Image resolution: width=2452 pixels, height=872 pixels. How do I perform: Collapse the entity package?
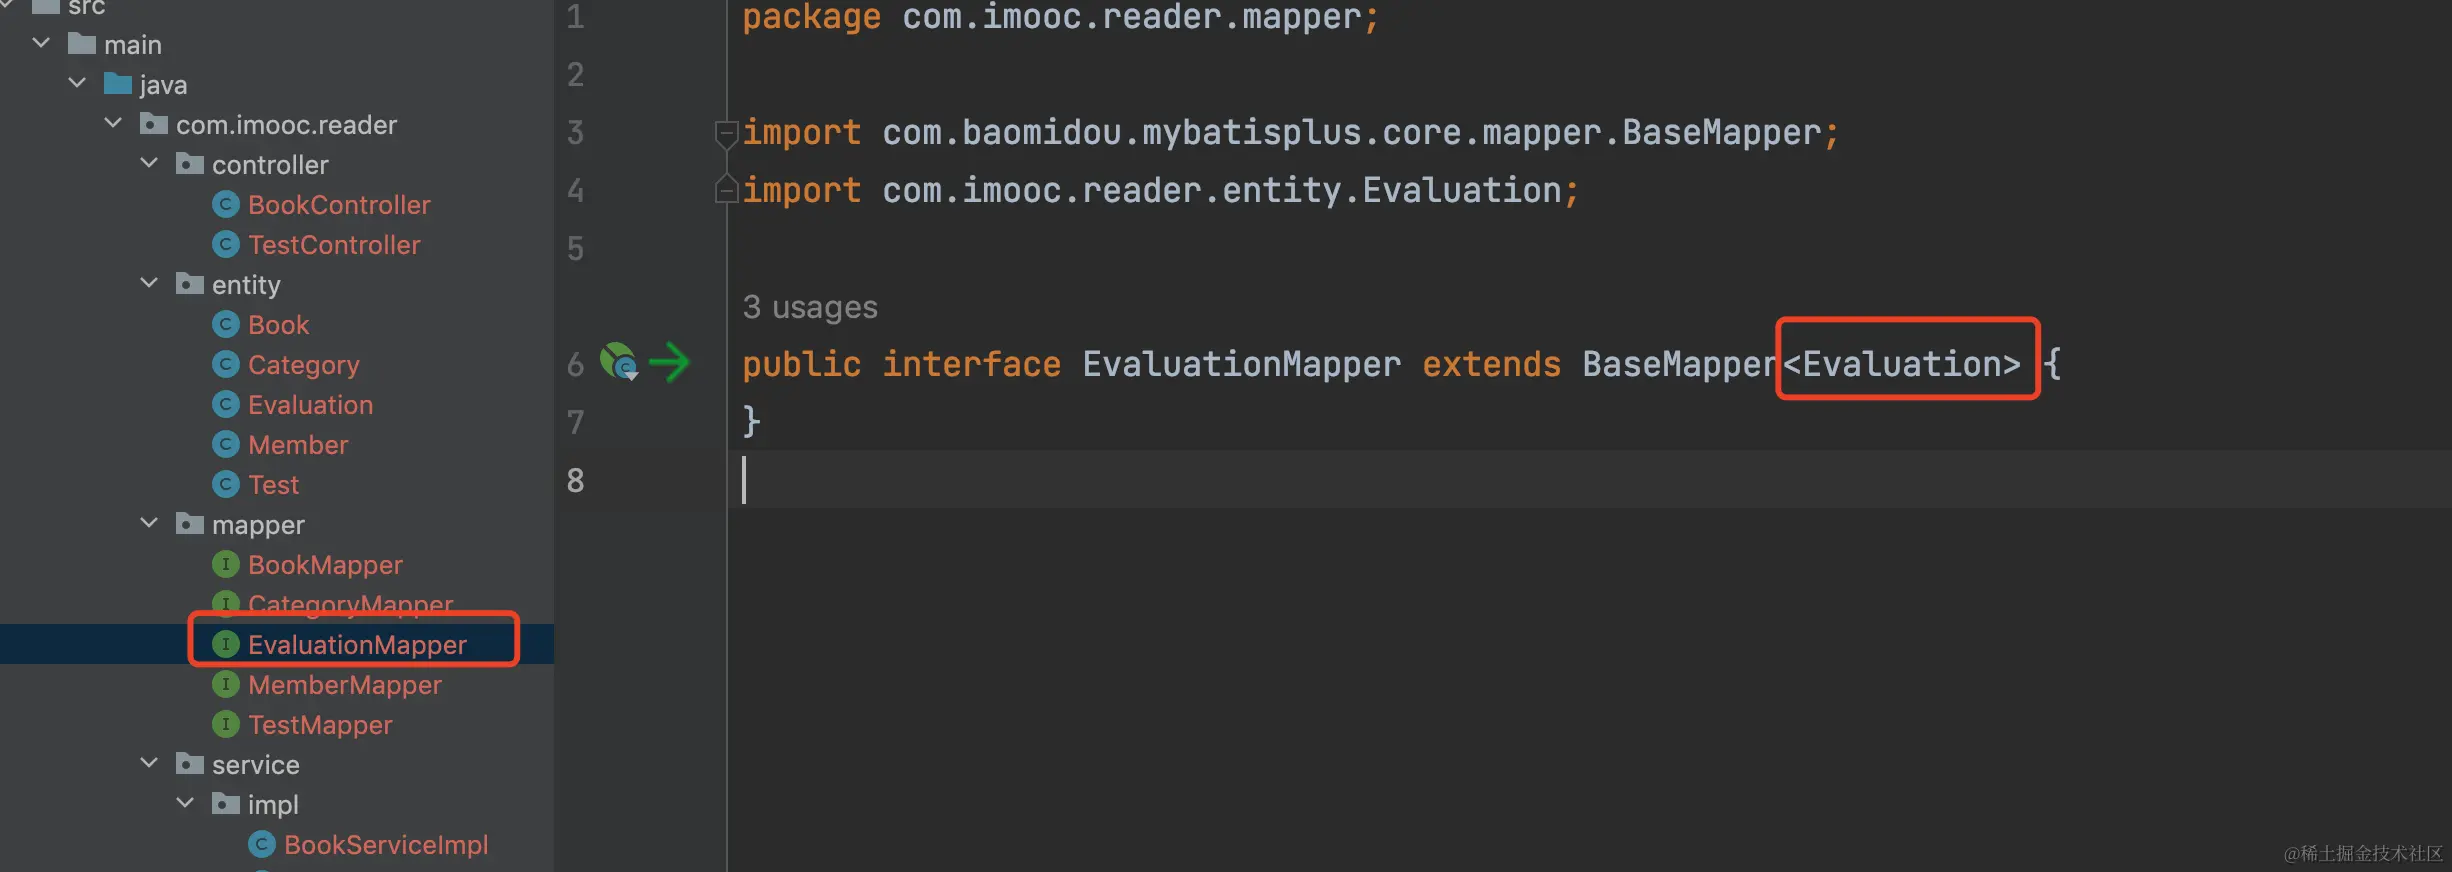pyautogui.click(x=149, y=284)
